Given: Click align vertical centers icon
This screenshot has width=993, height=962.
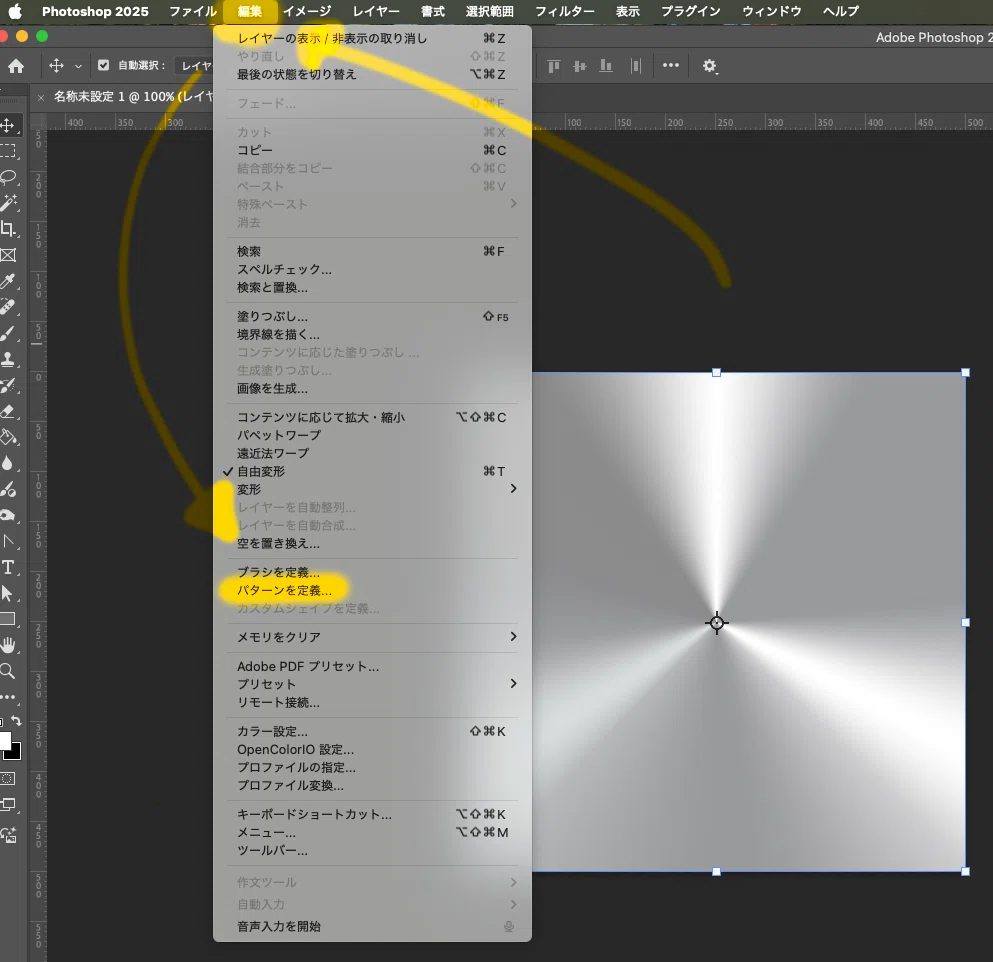Looking at the screenshot, I should (x=579, y=65).
